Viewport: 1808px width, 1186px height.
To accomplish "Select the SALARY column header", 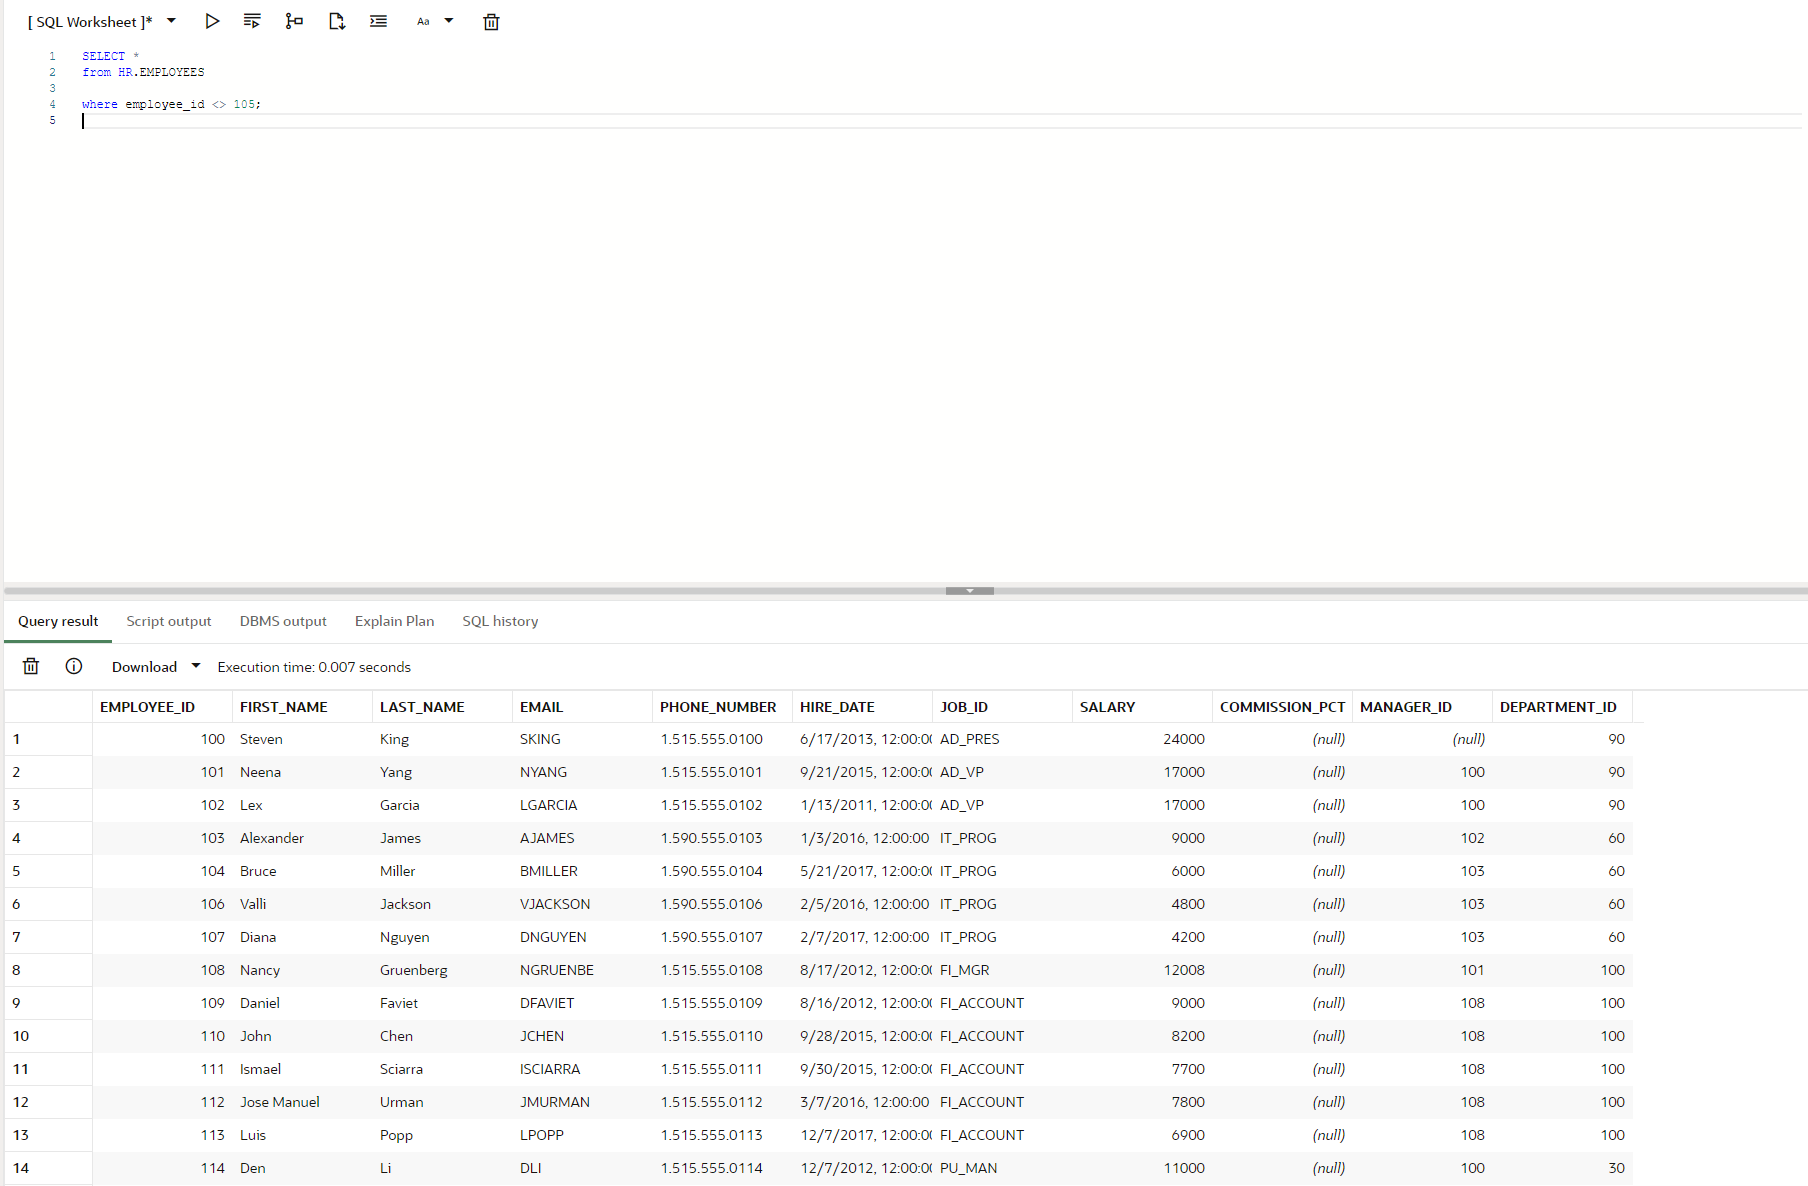I will click(1142, 707).
